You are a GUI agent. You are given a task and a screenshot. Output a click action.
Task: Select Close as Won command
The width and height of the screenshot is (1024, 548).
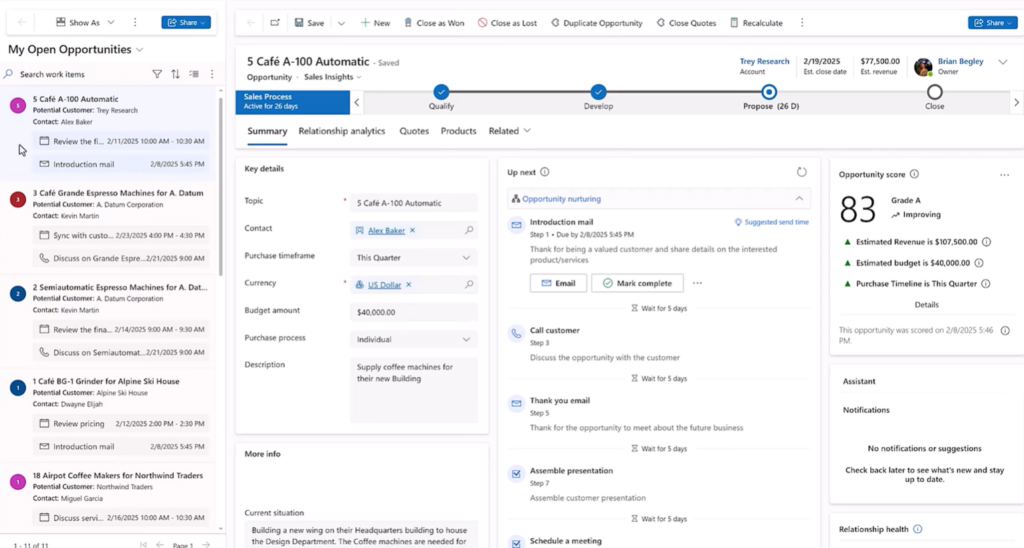434,23
